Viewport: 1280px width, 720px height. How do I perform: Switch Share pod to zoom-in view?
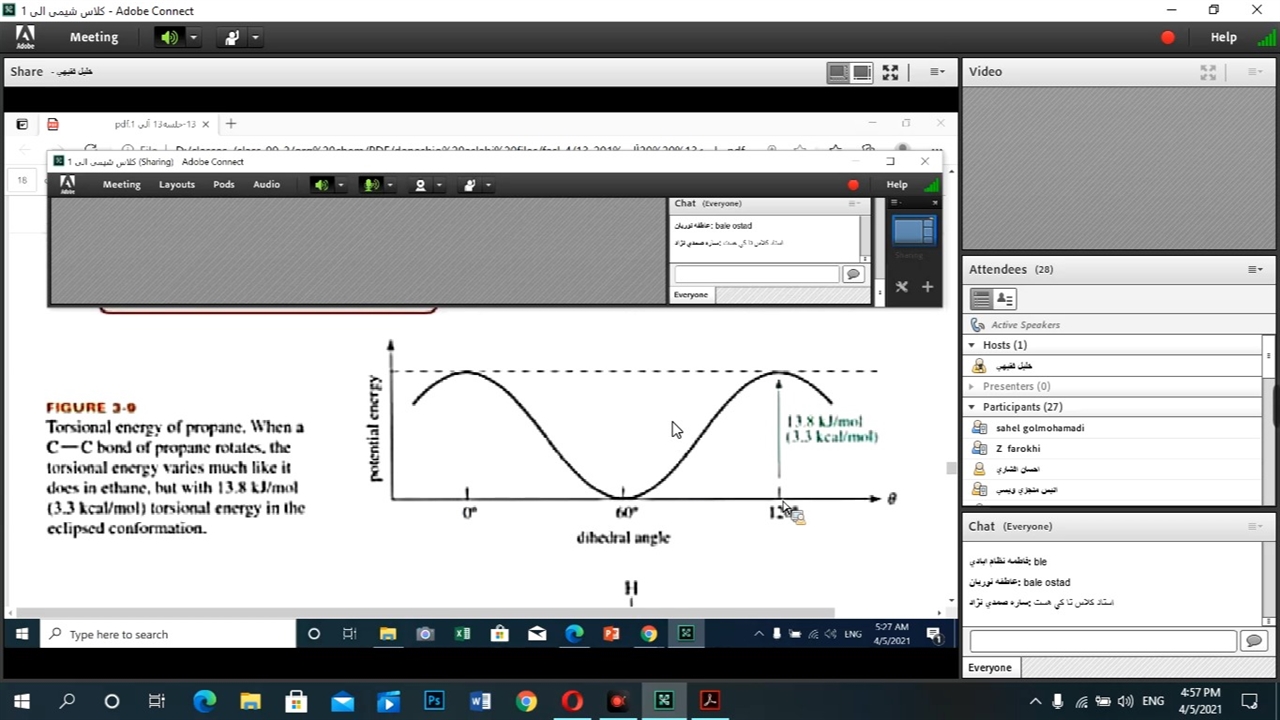861,72
